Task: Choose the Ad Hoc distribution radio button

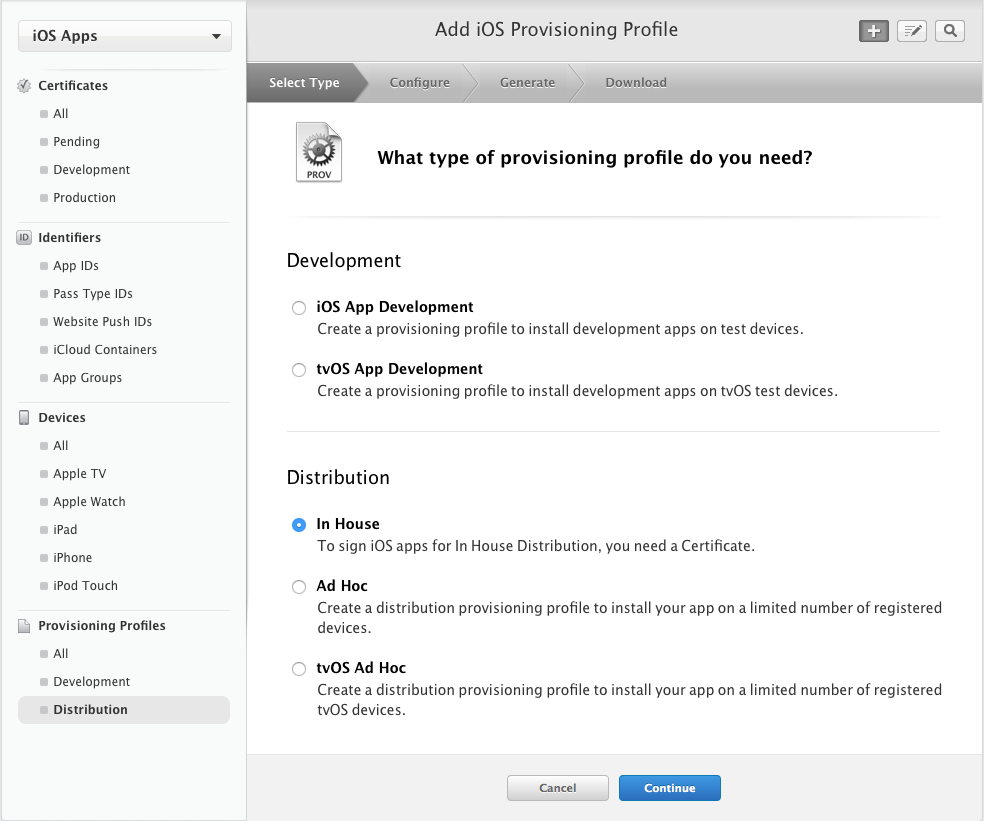Action: pyautogui.click(x=299, y=587)
